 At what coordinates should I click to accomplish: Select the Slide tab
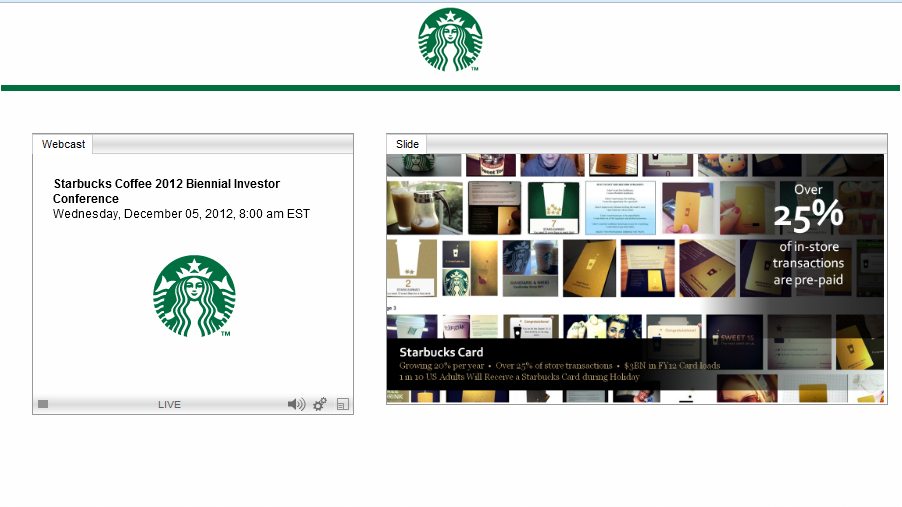[407, 144]
